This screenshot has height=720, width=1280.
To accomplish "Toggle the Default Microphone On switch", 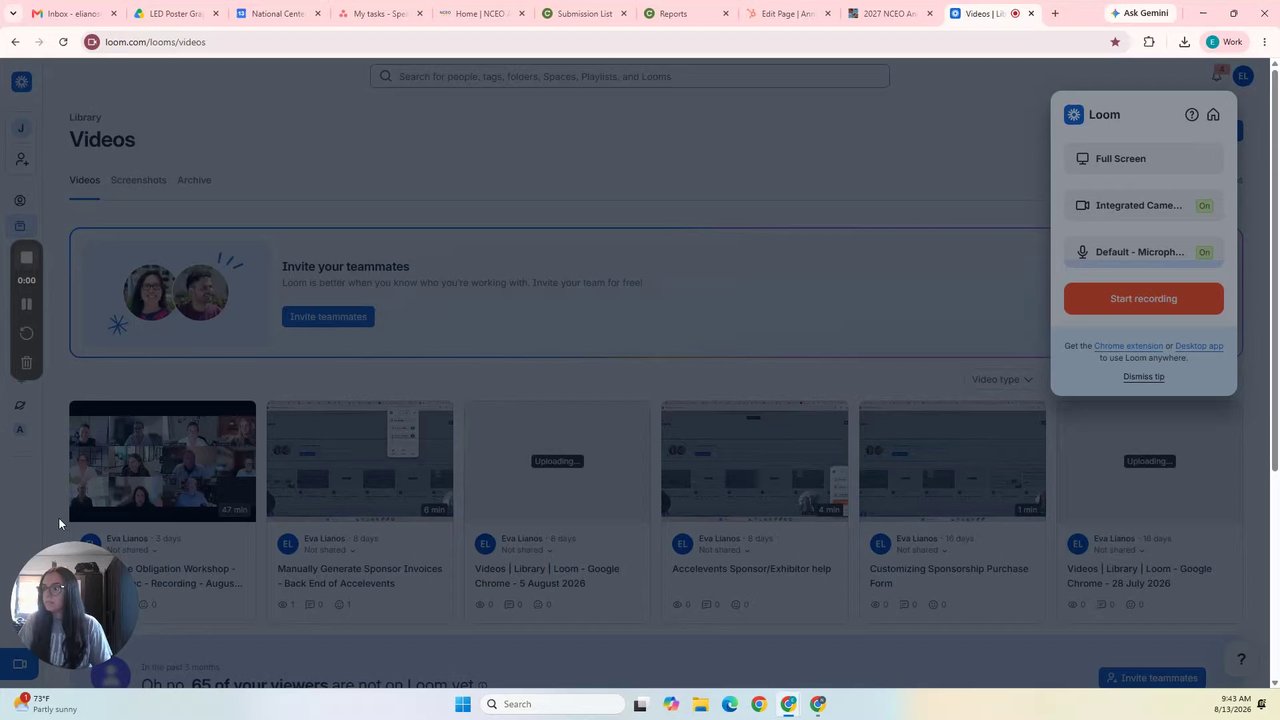I will point(1204,253).
